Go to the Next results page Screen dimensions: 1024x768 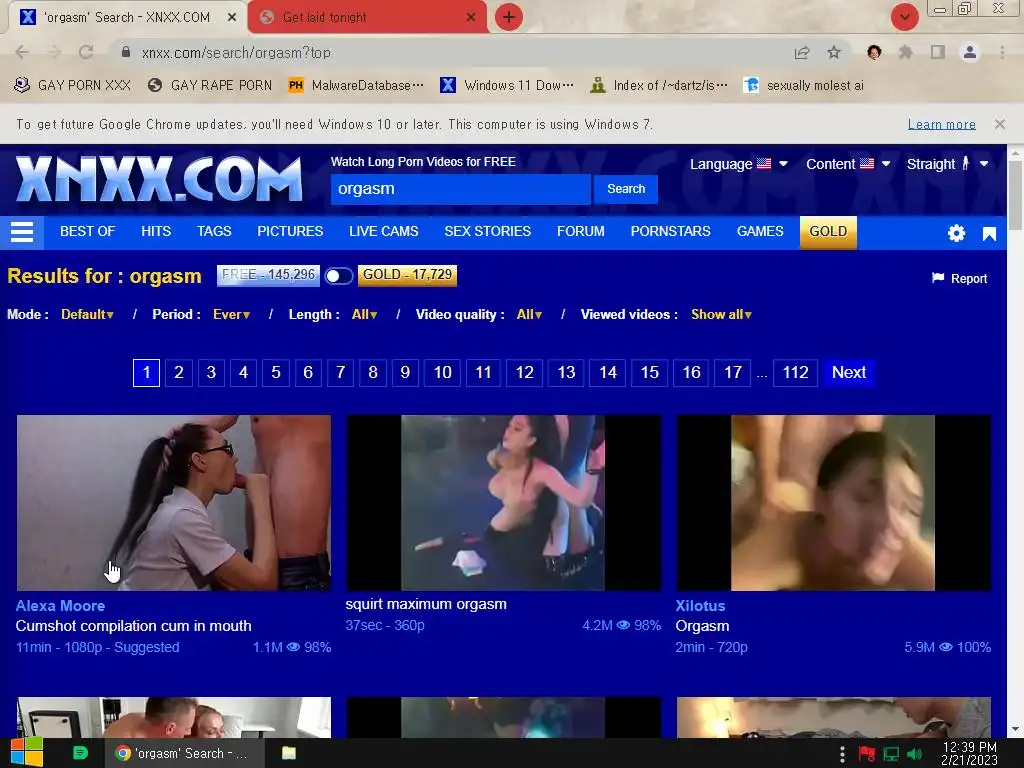tap(848, 372)
